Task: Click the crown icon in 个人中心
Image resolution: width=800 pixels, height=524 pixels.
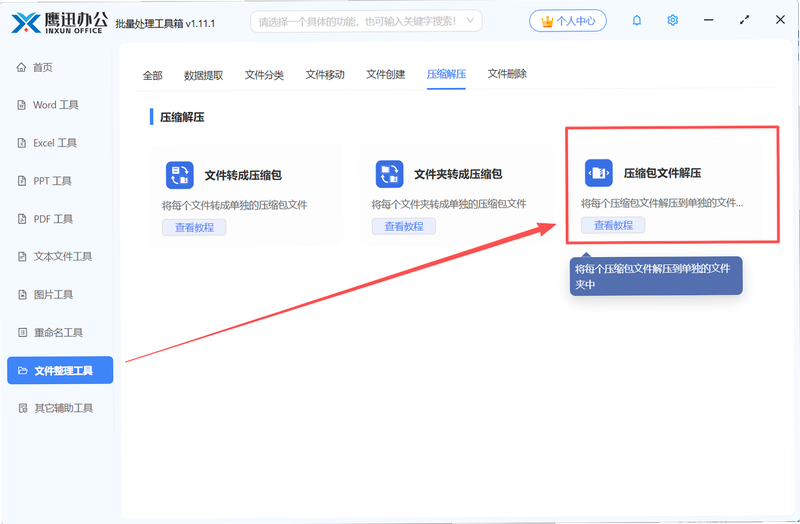Action: tap(547, 21)
